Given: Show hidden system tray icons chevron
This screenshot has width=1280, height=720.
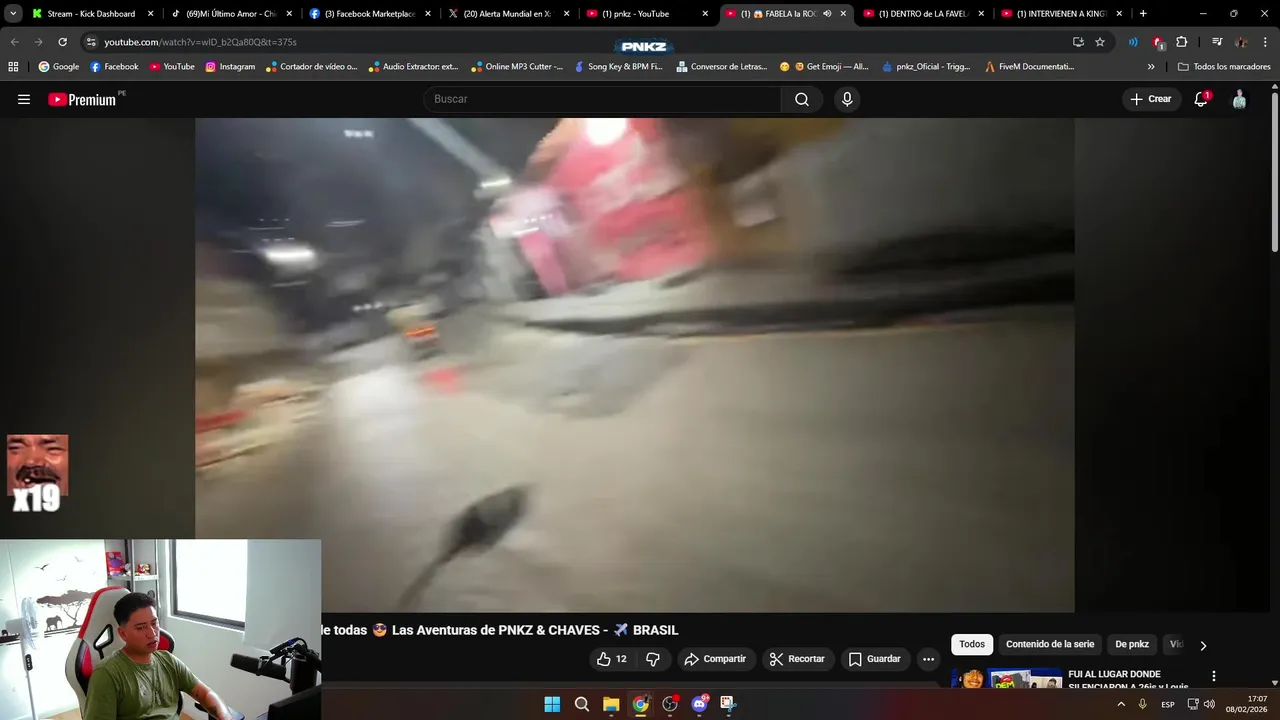Looking at the screenshot, I should pyautogui.click(x=1121, y=704).
